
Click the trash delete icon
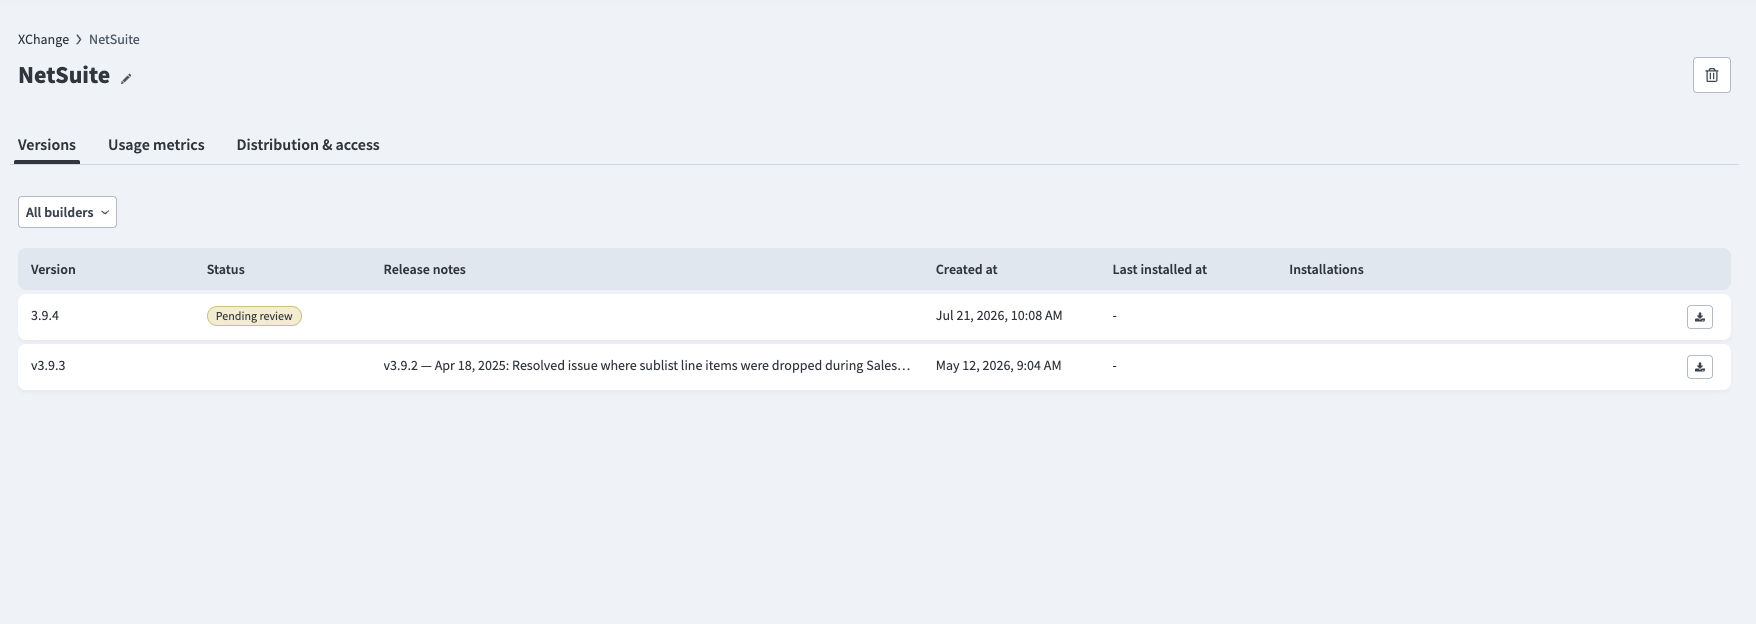coord(1711,75)
